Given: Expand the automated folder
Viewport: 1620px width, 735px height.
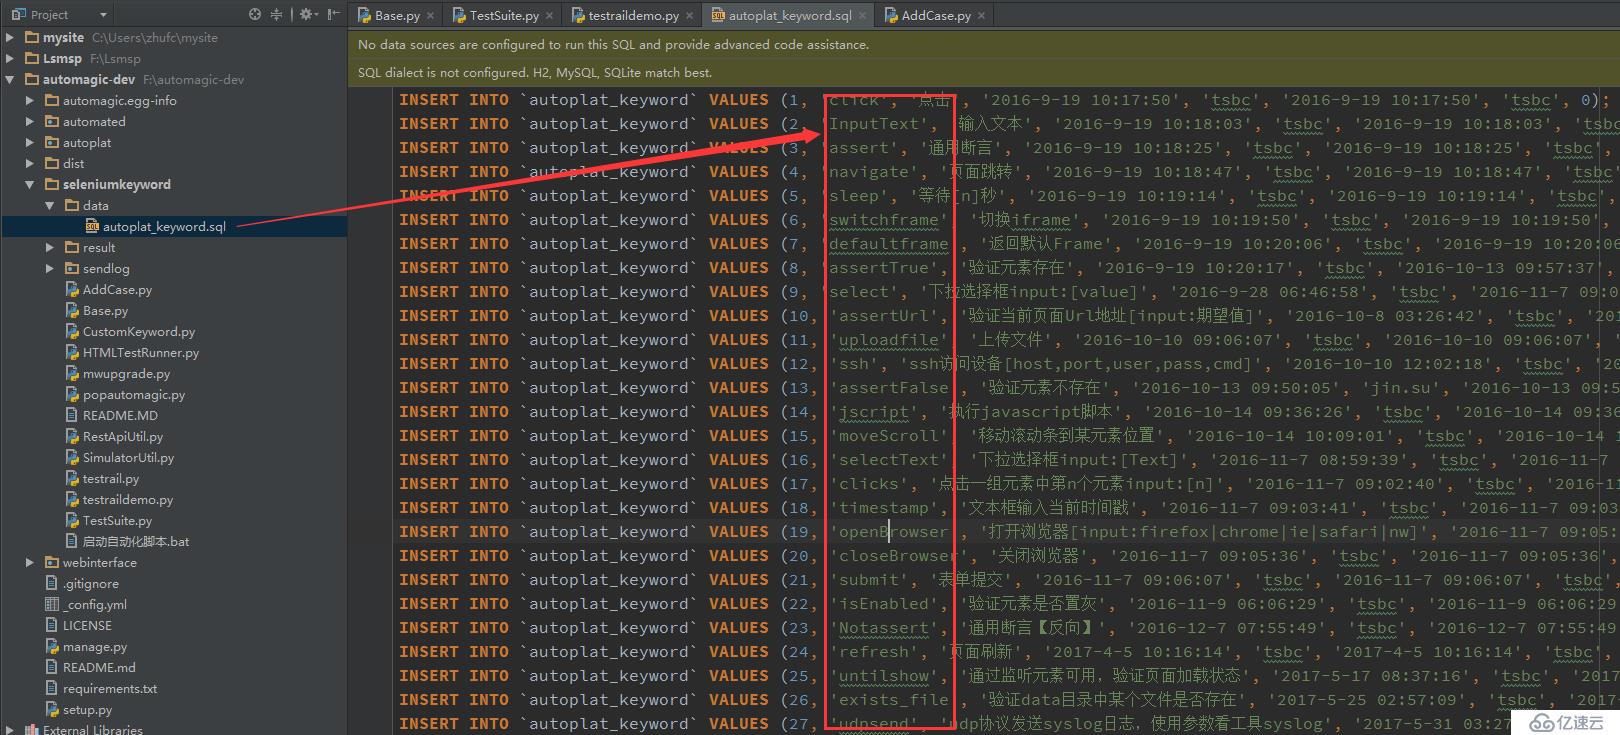Looking at the screenshot, I should [x=30, y=121].
